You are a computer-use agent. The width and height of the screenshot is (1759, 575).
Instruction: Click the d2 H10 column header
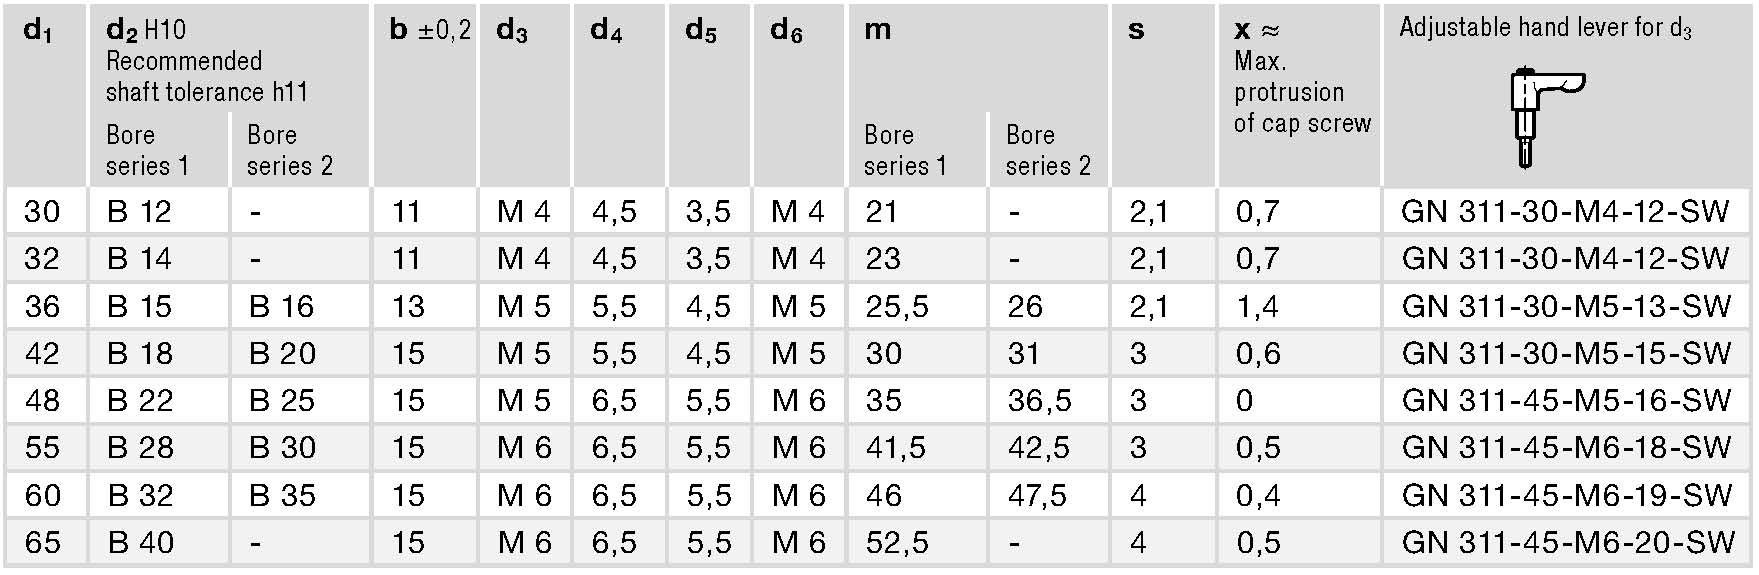click(146, 31)
